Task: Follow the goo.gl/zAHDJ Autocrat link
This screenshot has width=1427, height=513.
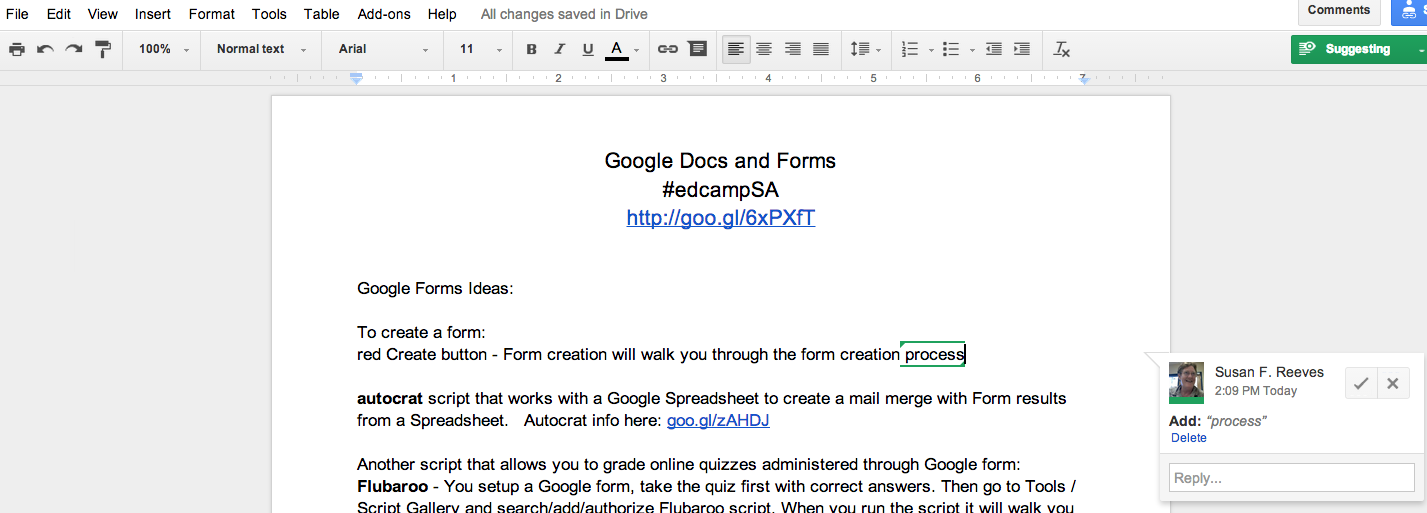Action: pos(718,421)
